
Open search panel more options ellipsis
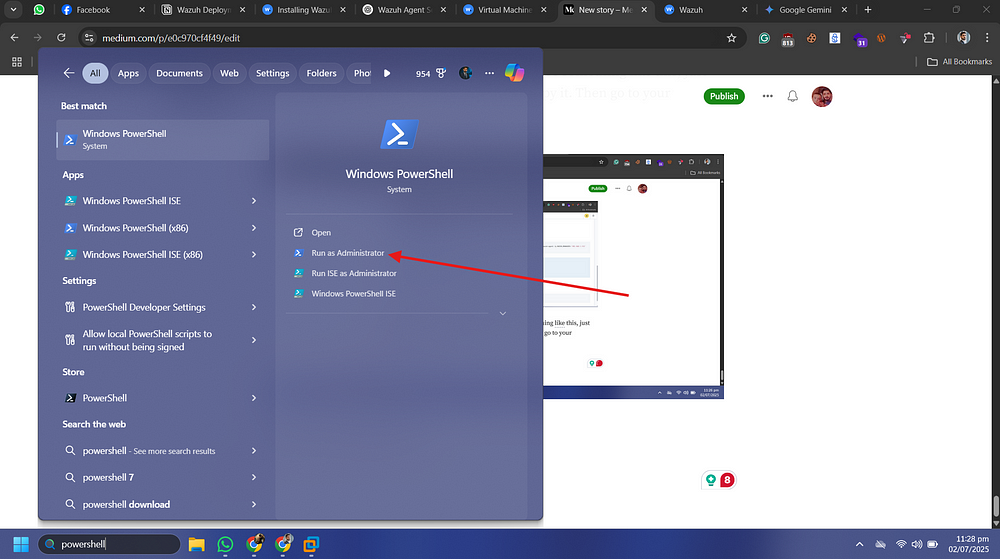pos(489,73)
